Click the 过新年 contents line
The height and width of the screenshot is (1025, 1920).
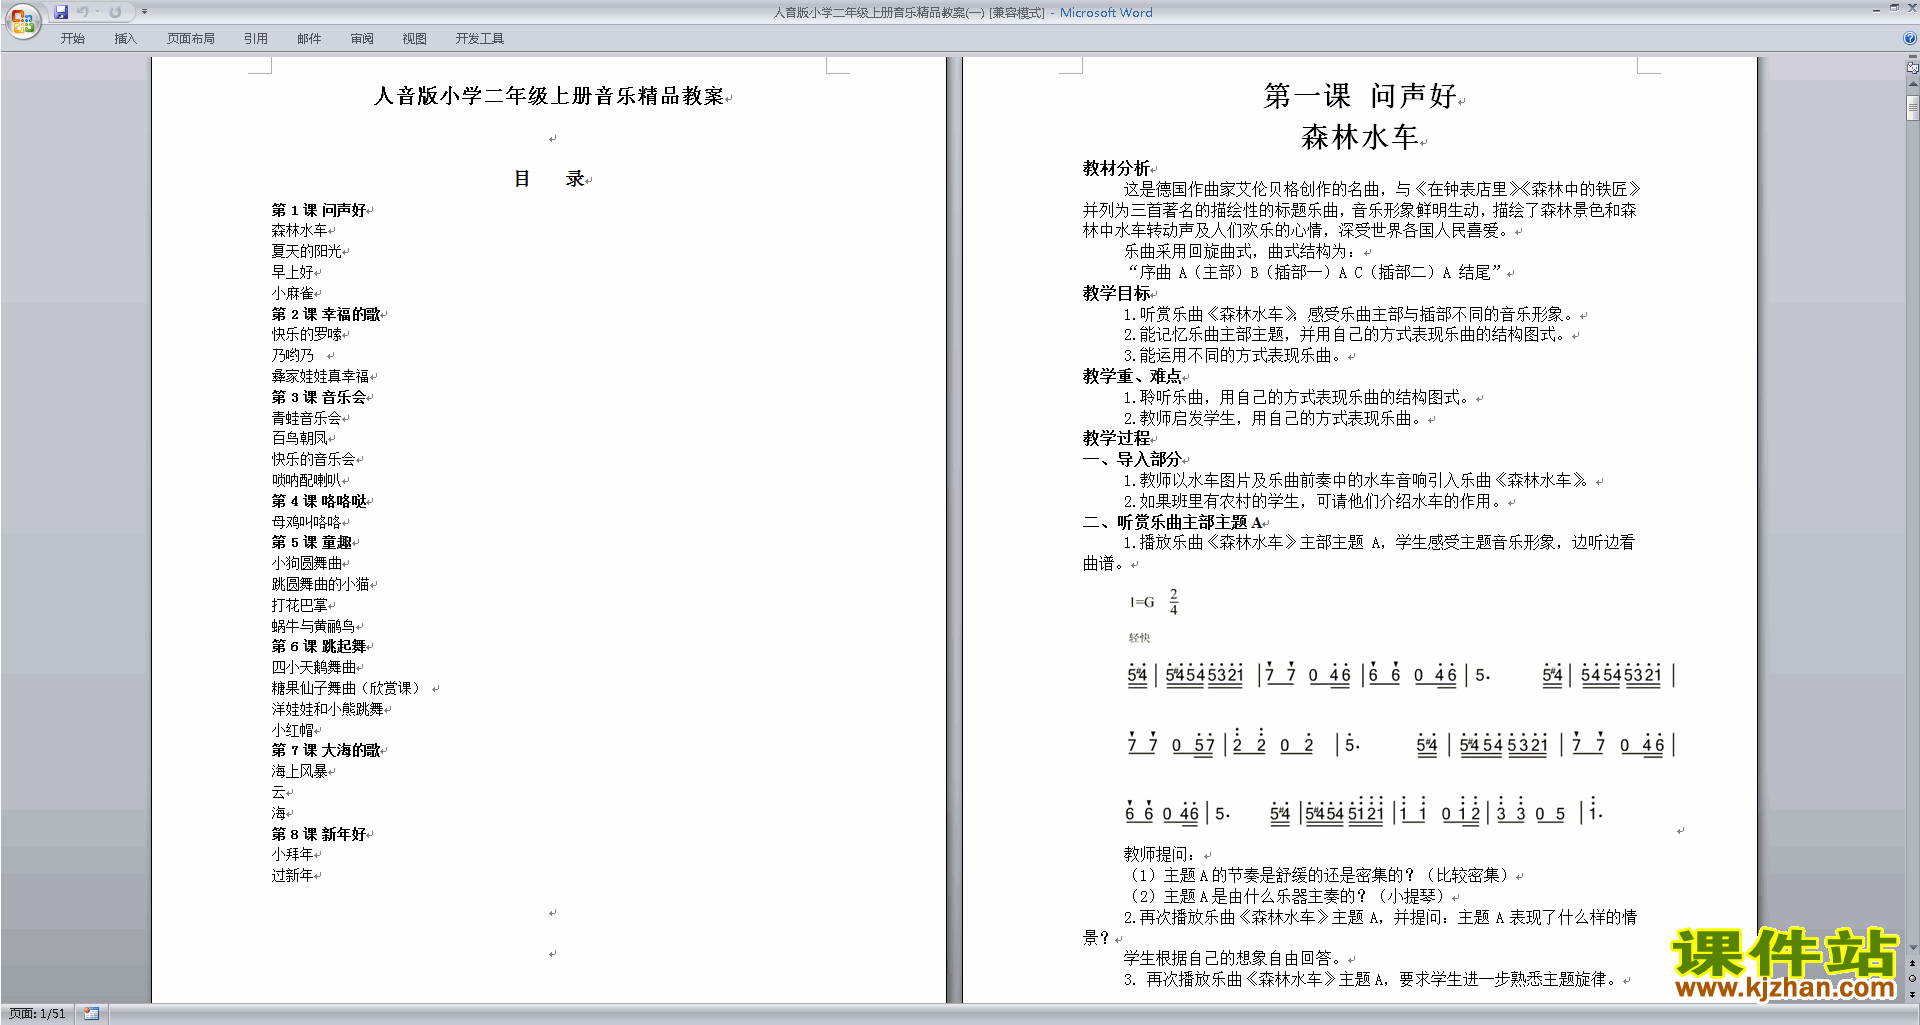[x=293, y=875]
